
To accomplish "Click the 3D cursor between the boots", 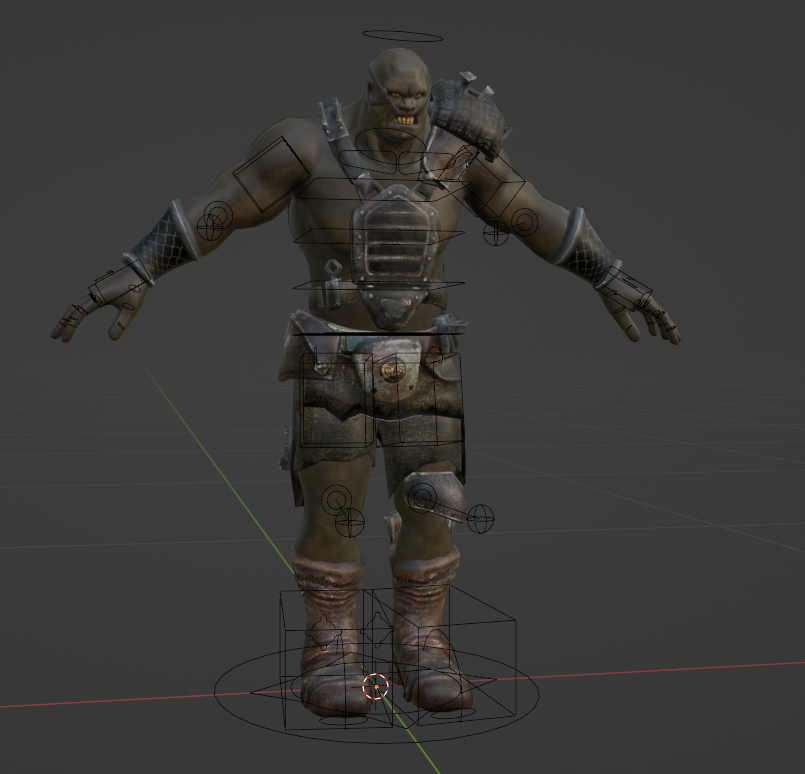I will point(376,686).
